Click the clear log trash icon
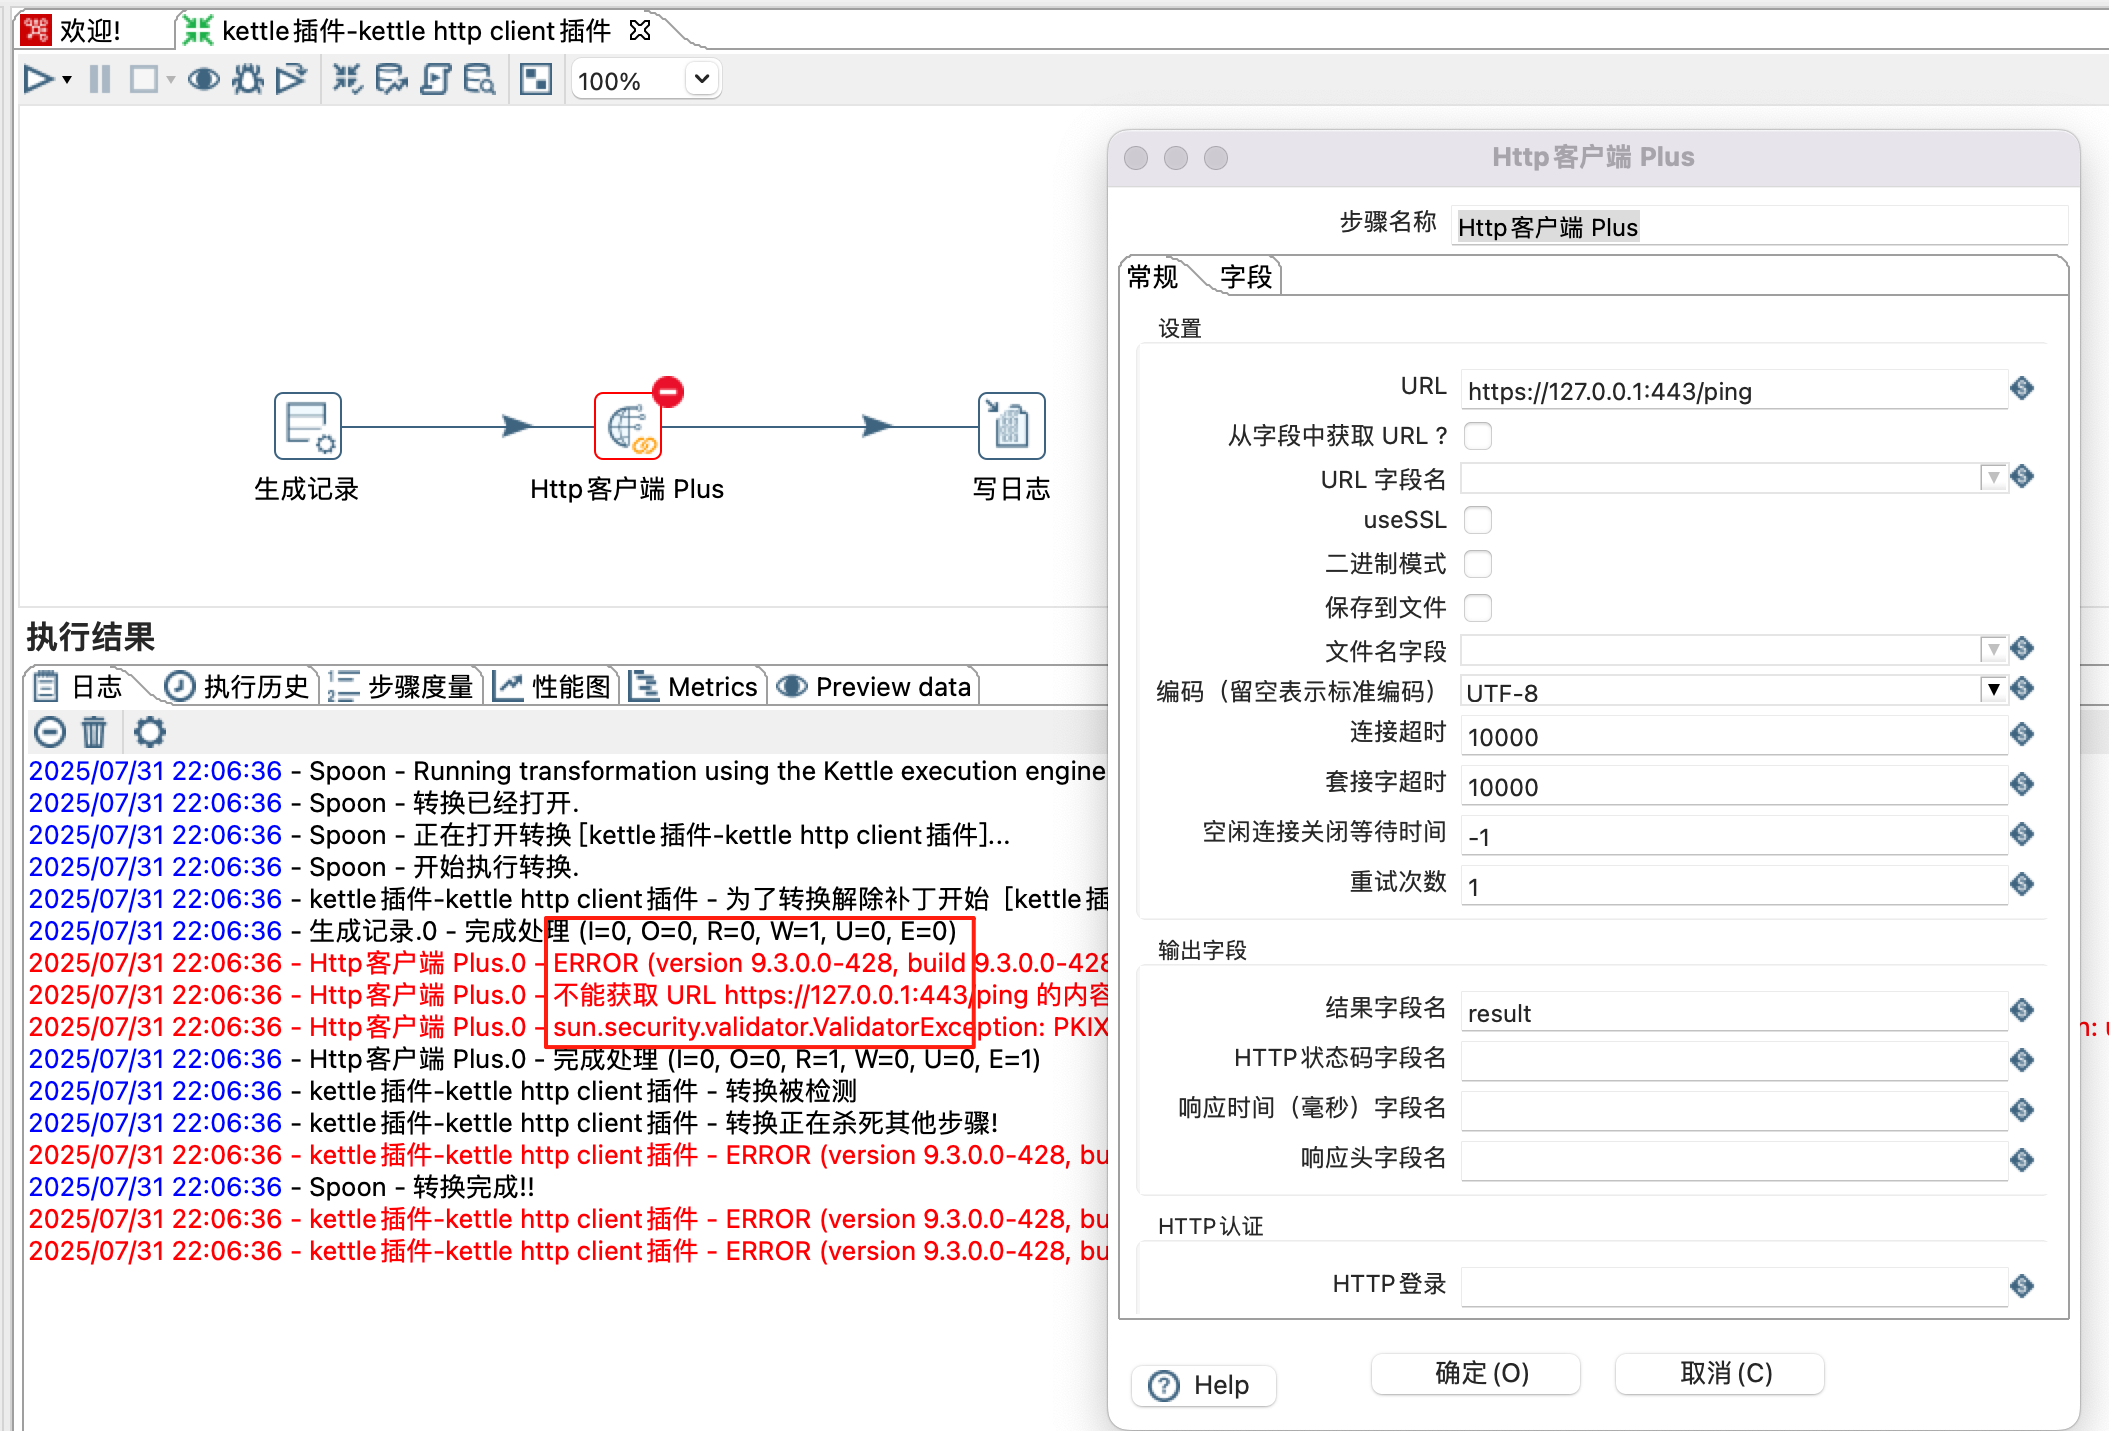This screenshot has height=1432, width=2110. pyautogui.click(x=94, y=732)
